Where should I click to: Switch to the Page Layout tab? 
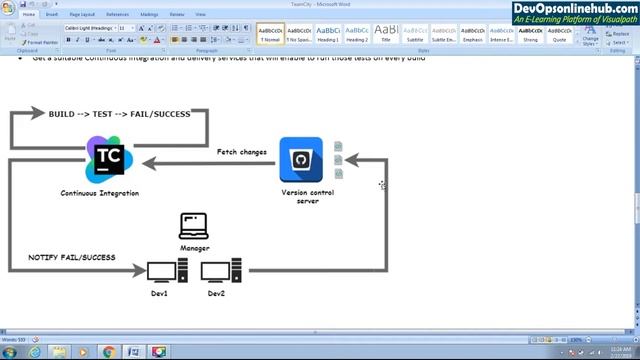[x=82, y=14]
